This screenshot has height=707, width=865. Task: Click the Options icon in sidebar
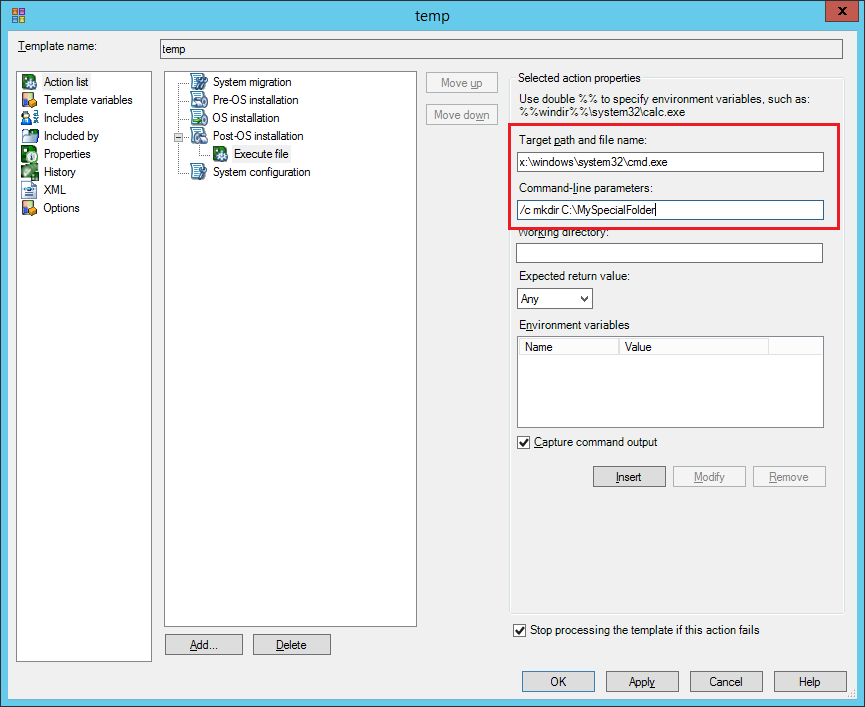30,208
